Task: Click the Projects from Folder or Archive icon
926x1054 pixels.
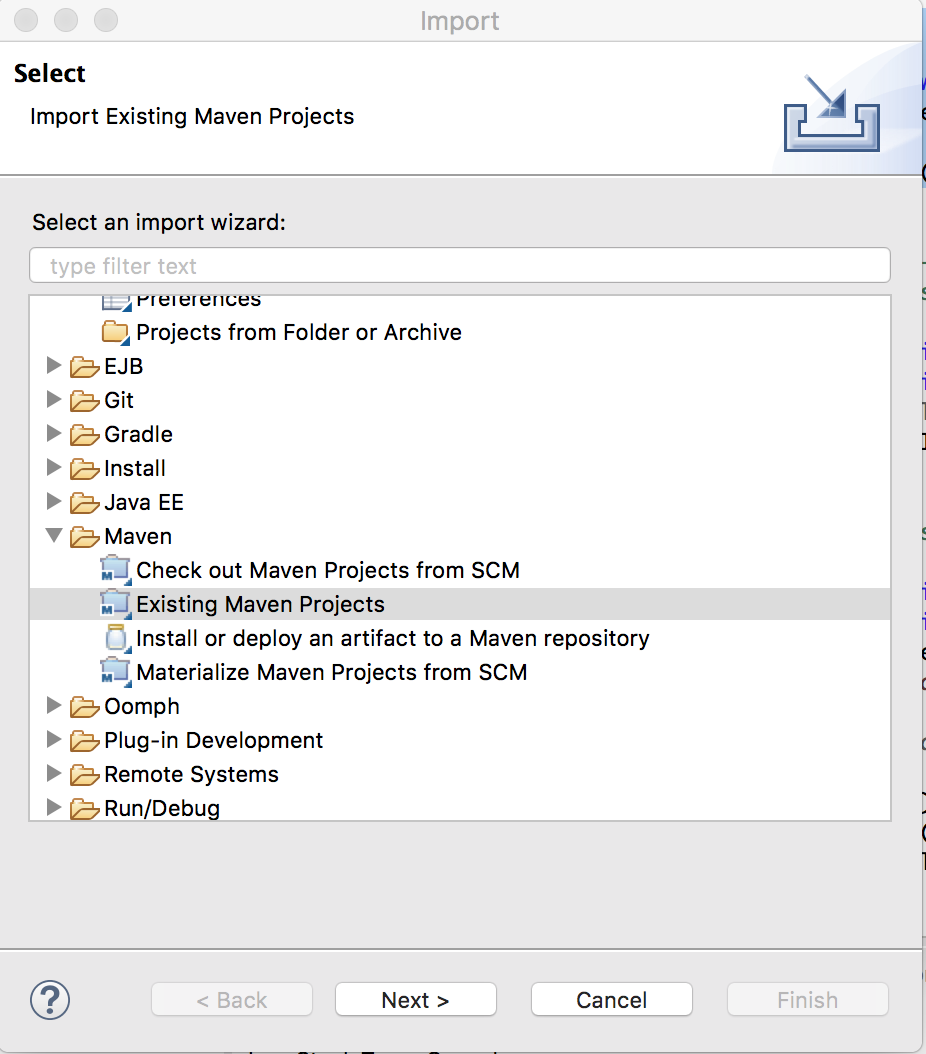Action: 116,332
